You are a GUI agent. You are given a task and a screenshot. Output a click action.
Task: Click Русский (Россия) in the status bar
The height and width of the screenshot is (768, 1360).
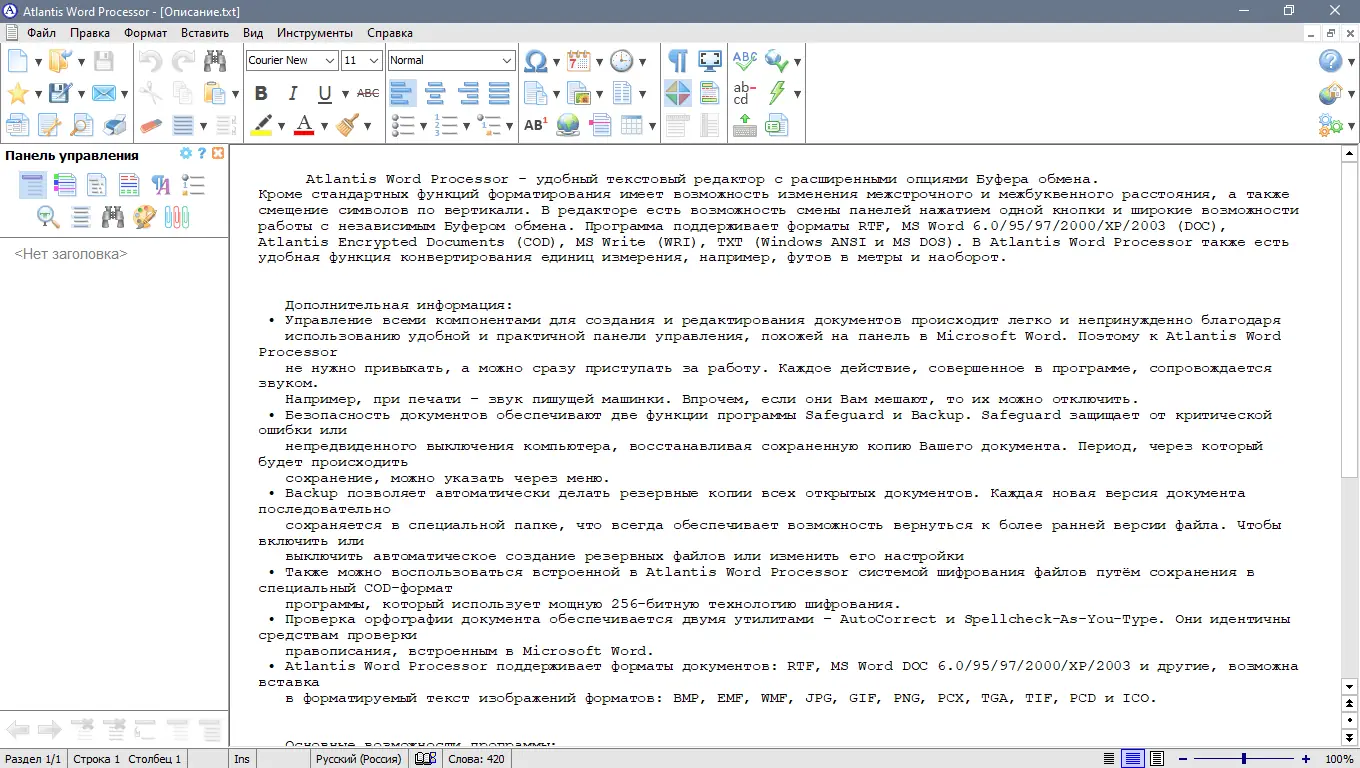click(x=358, y=758)
